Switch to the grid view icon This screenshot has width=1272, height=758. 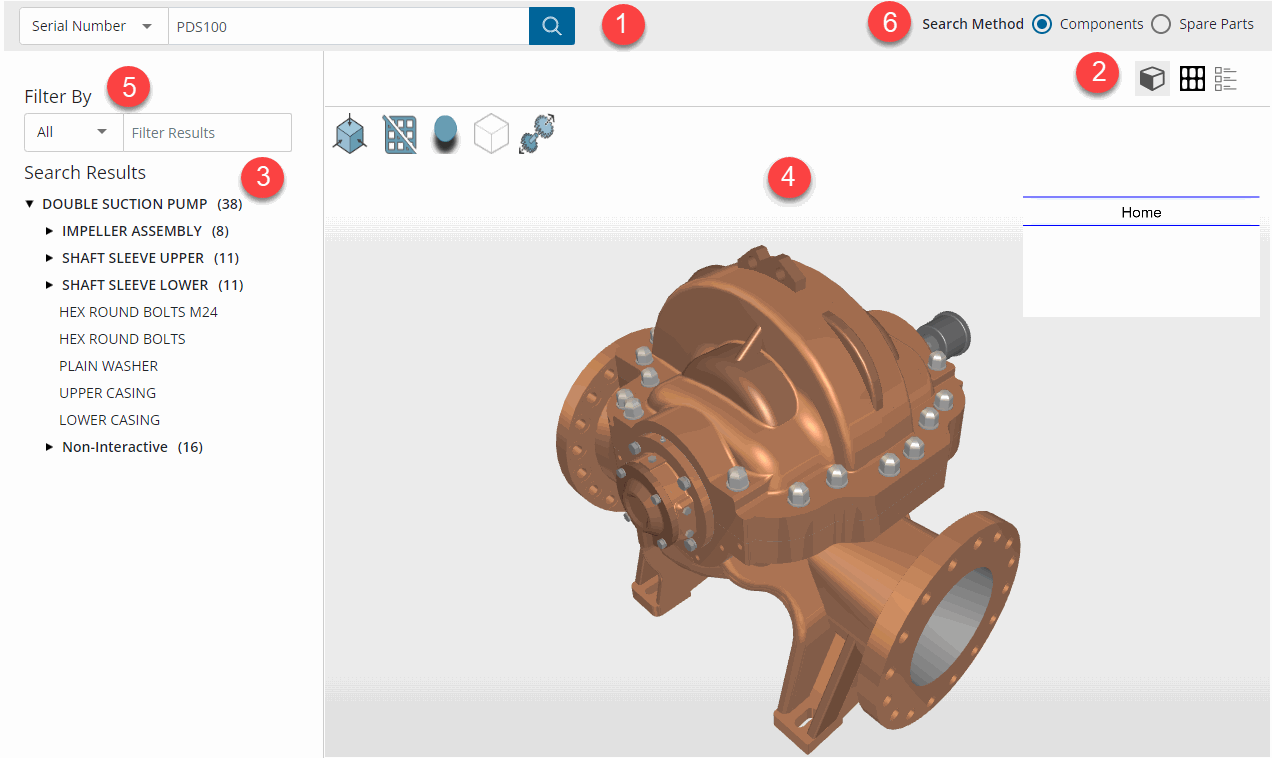(x=1191, y=79)
